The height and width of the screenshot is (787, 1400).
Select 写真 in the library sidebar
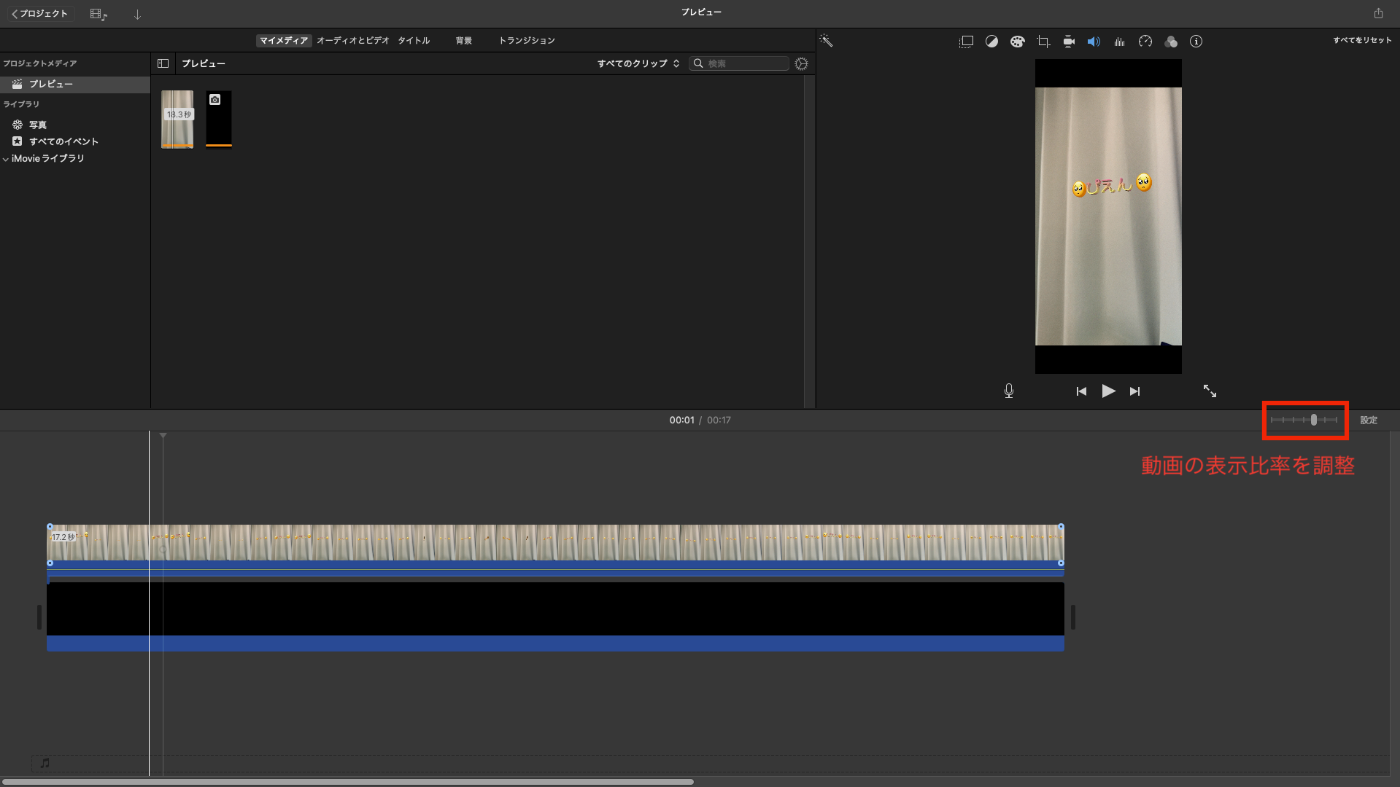[38, 125]
